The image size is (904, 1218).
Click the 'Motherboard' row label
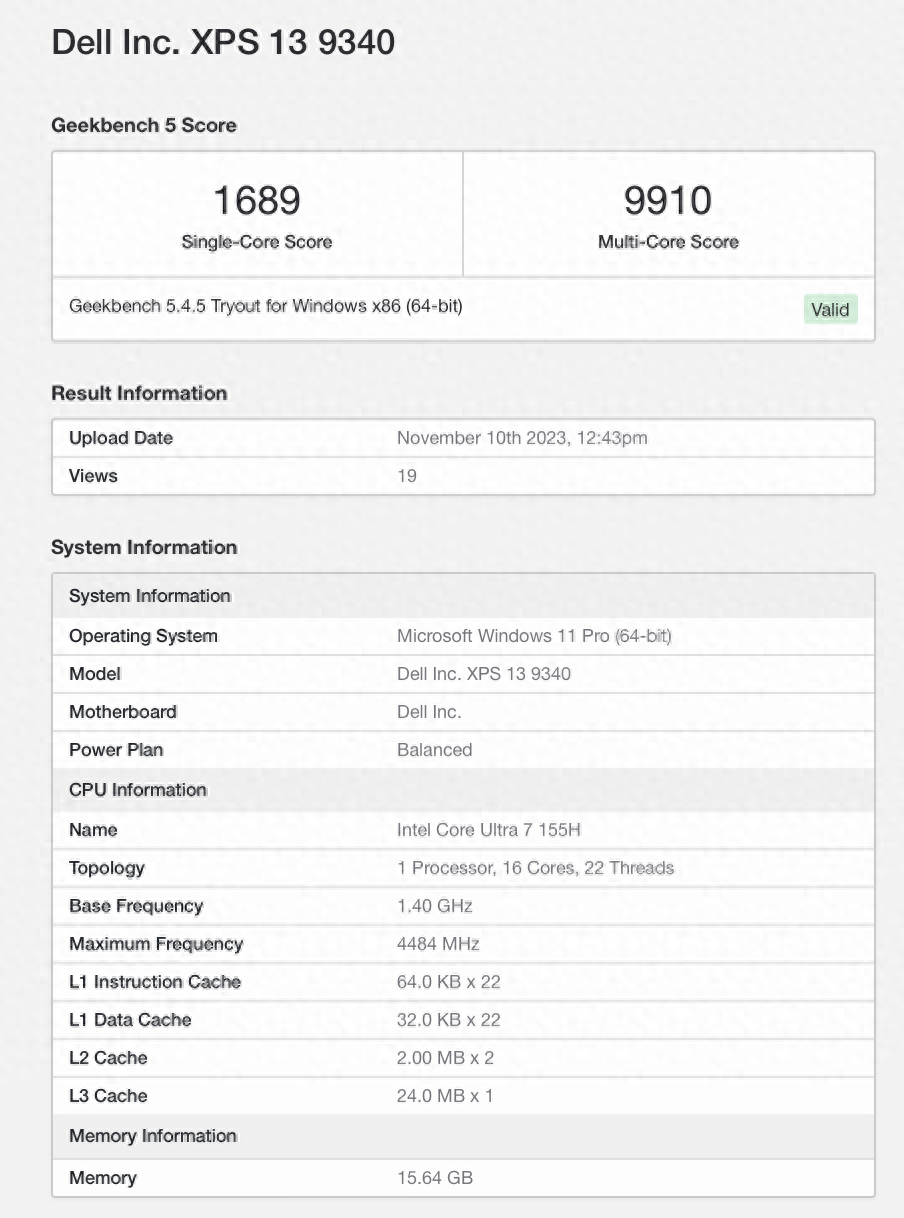coord(123,712)
